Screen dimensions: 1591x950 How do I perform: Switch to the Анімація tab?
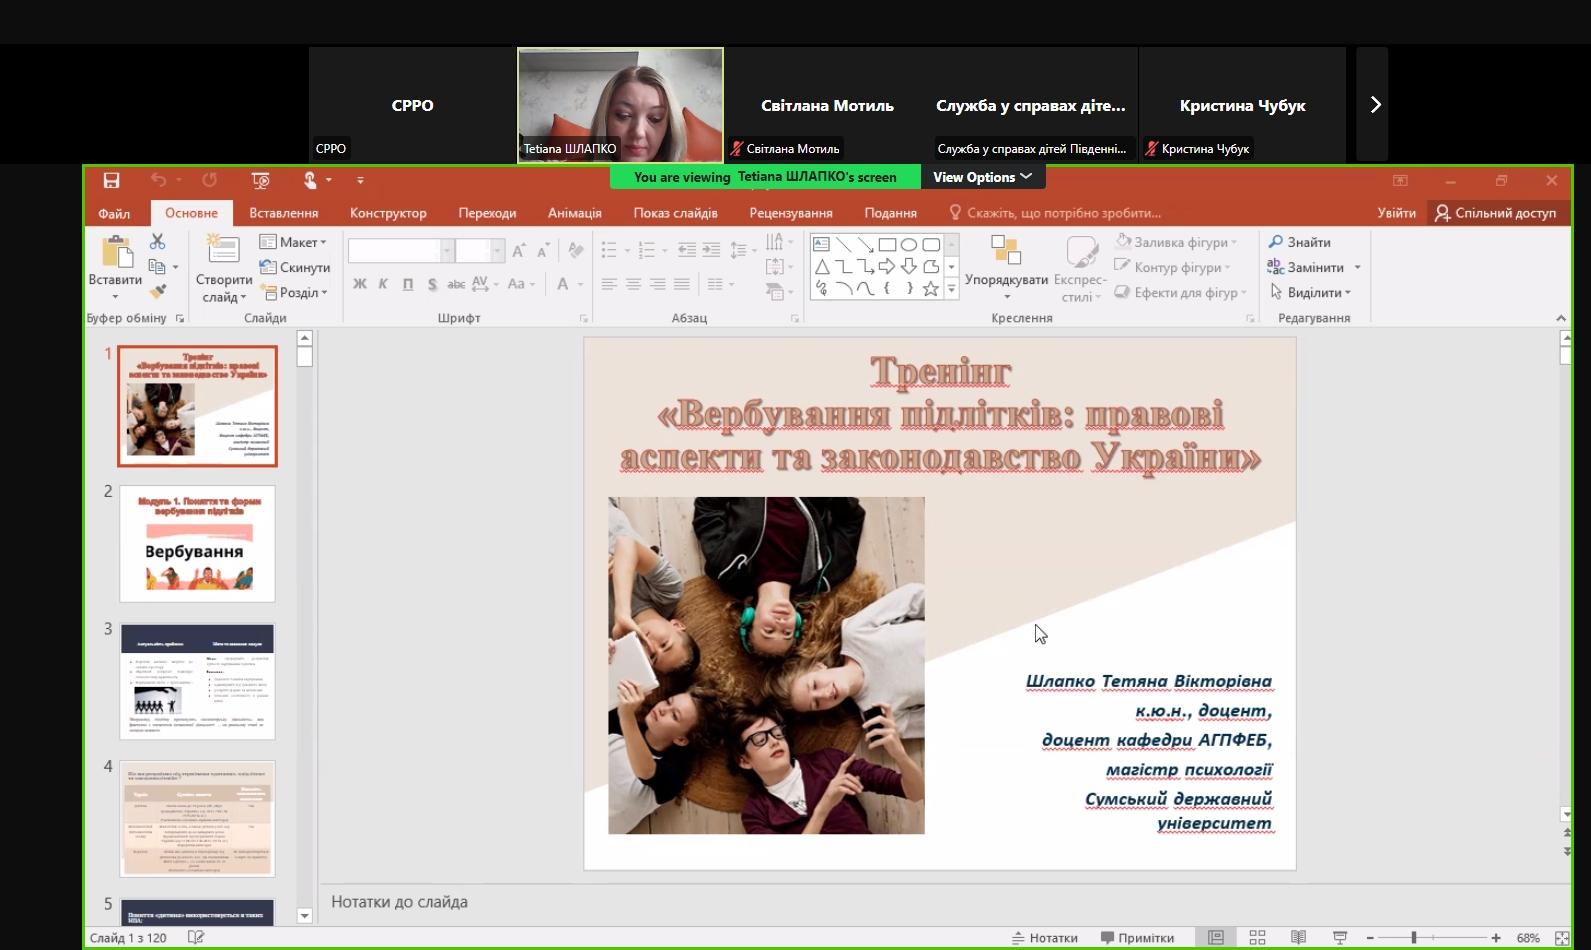[x=574, y=213]
